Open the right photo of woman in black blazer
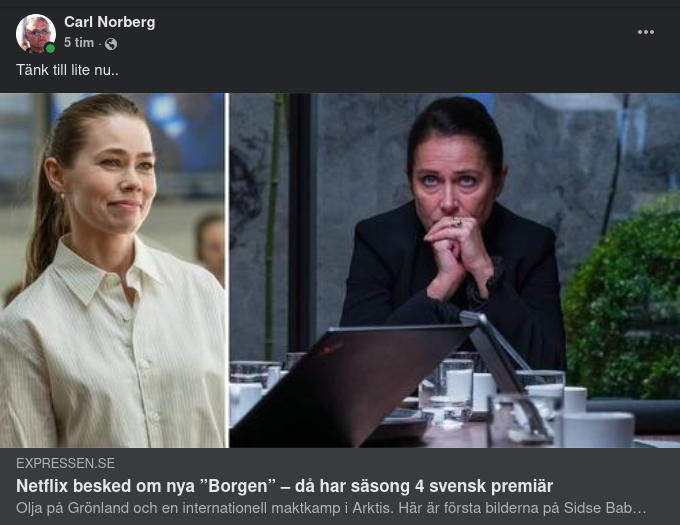Viewport: 680px width, 525px height. pos(454,271)
